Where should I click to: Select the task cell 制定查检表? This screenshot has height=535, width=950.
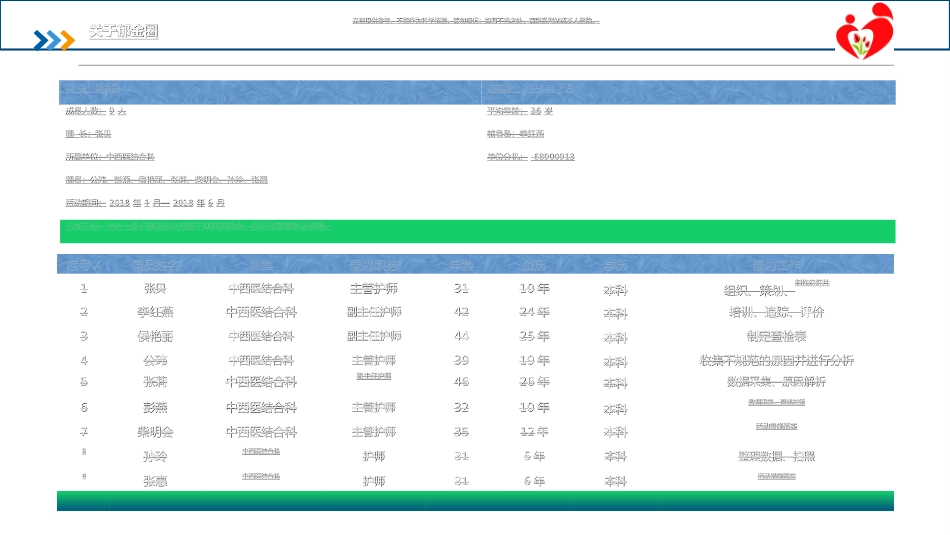coord(776,336)
